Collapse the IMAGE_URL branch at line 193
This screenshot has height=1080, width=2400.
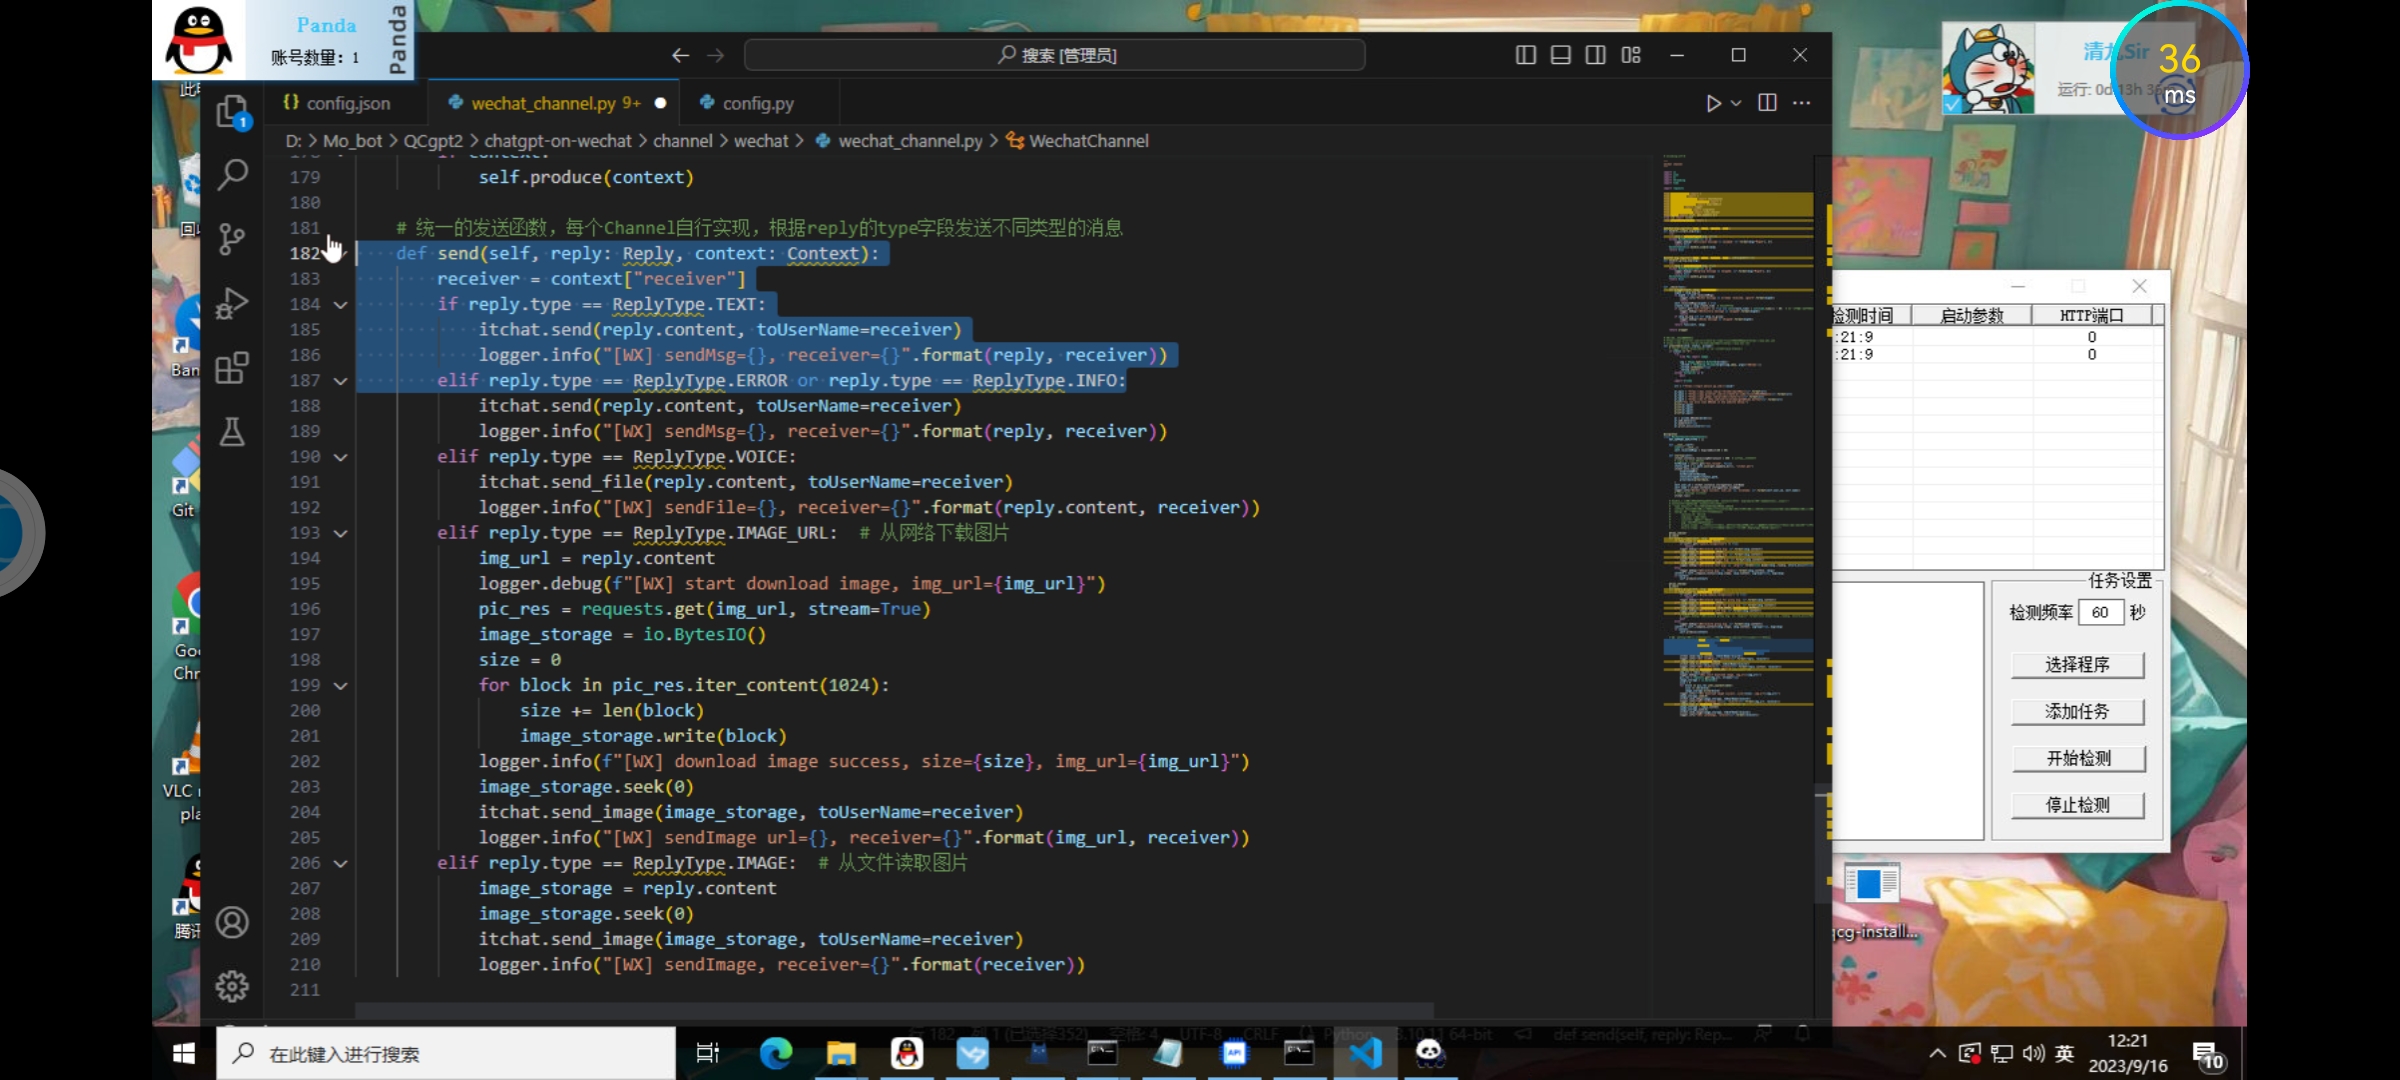click(x=340, y=533)
